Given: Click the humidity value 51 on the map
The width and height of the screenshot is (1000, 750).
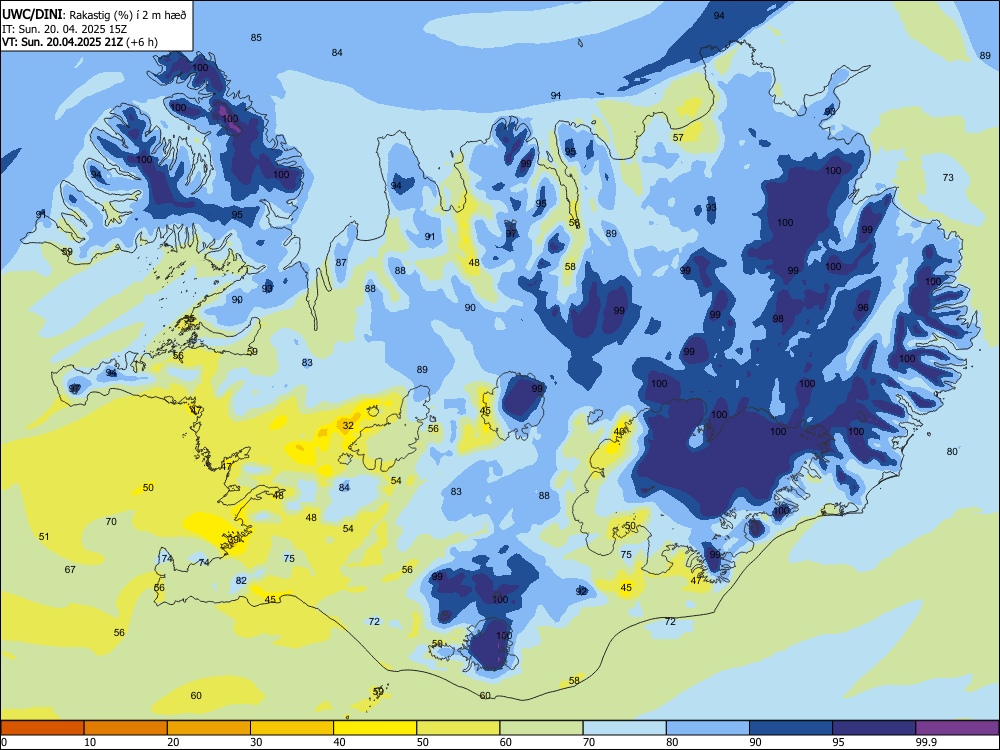Looking at the screenshot, I should tap(44, 536).
